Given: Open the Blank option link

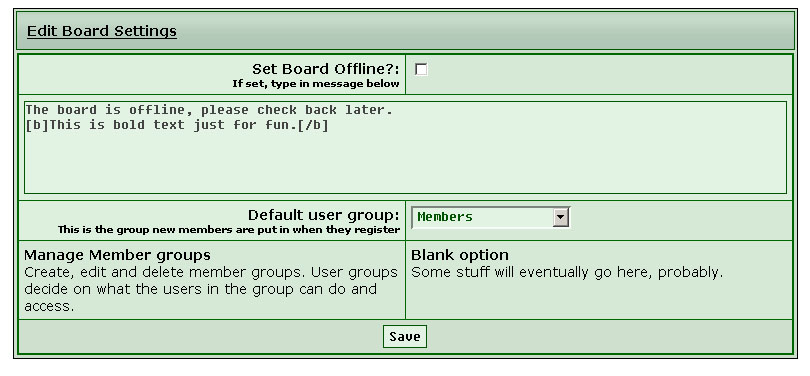Looking at the screenshot, I should click(460, 255).
